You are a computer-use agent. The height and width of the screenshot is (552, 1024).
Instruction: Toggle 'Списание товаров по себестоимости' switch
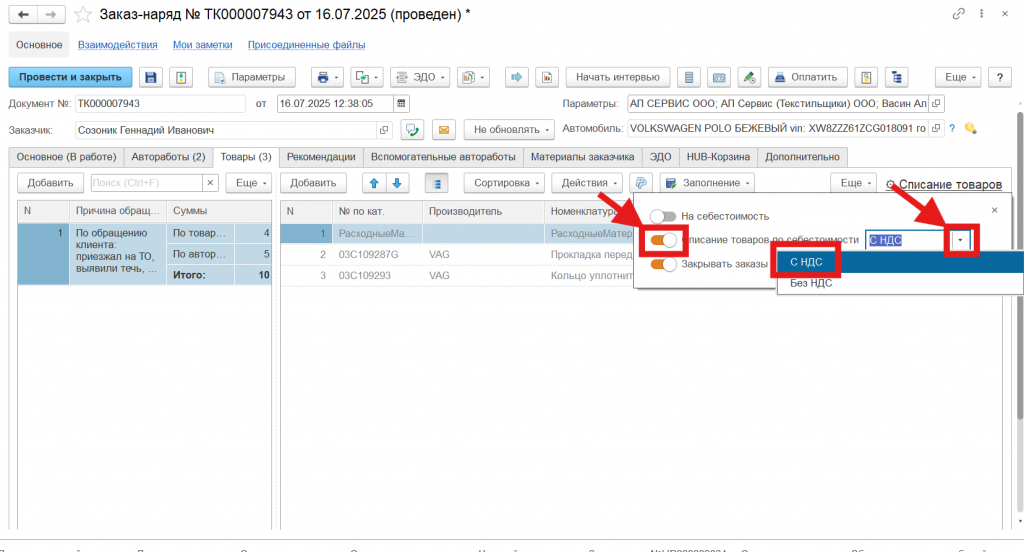[663, 240]
